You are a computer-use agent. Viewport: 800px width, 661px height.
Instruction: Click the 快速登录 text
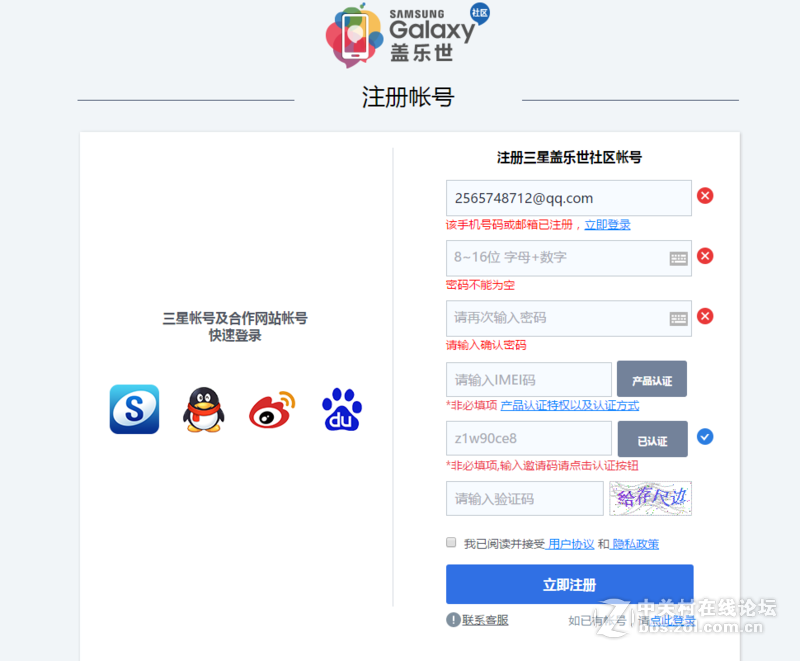pyautogui.click(x=235, y=336)
